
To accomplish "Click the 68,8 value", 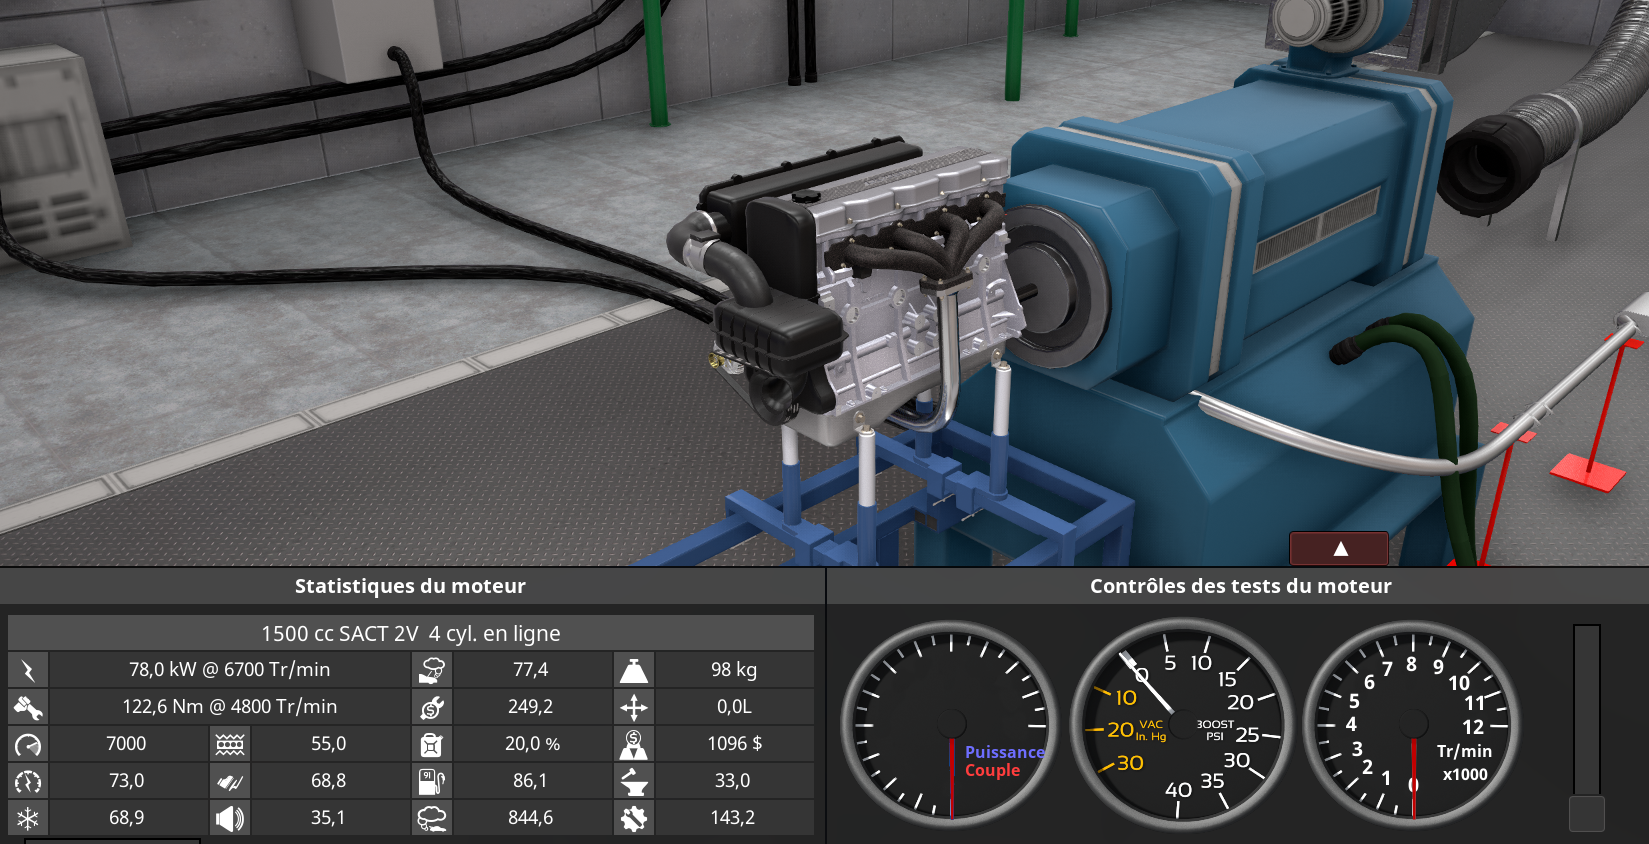I will pos(328,781).
